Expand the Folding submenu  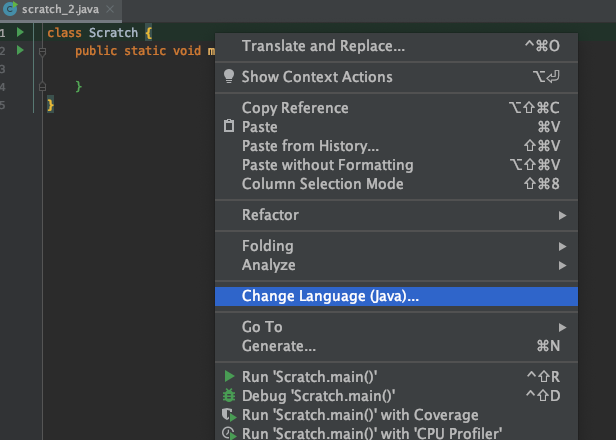point(396,246)
